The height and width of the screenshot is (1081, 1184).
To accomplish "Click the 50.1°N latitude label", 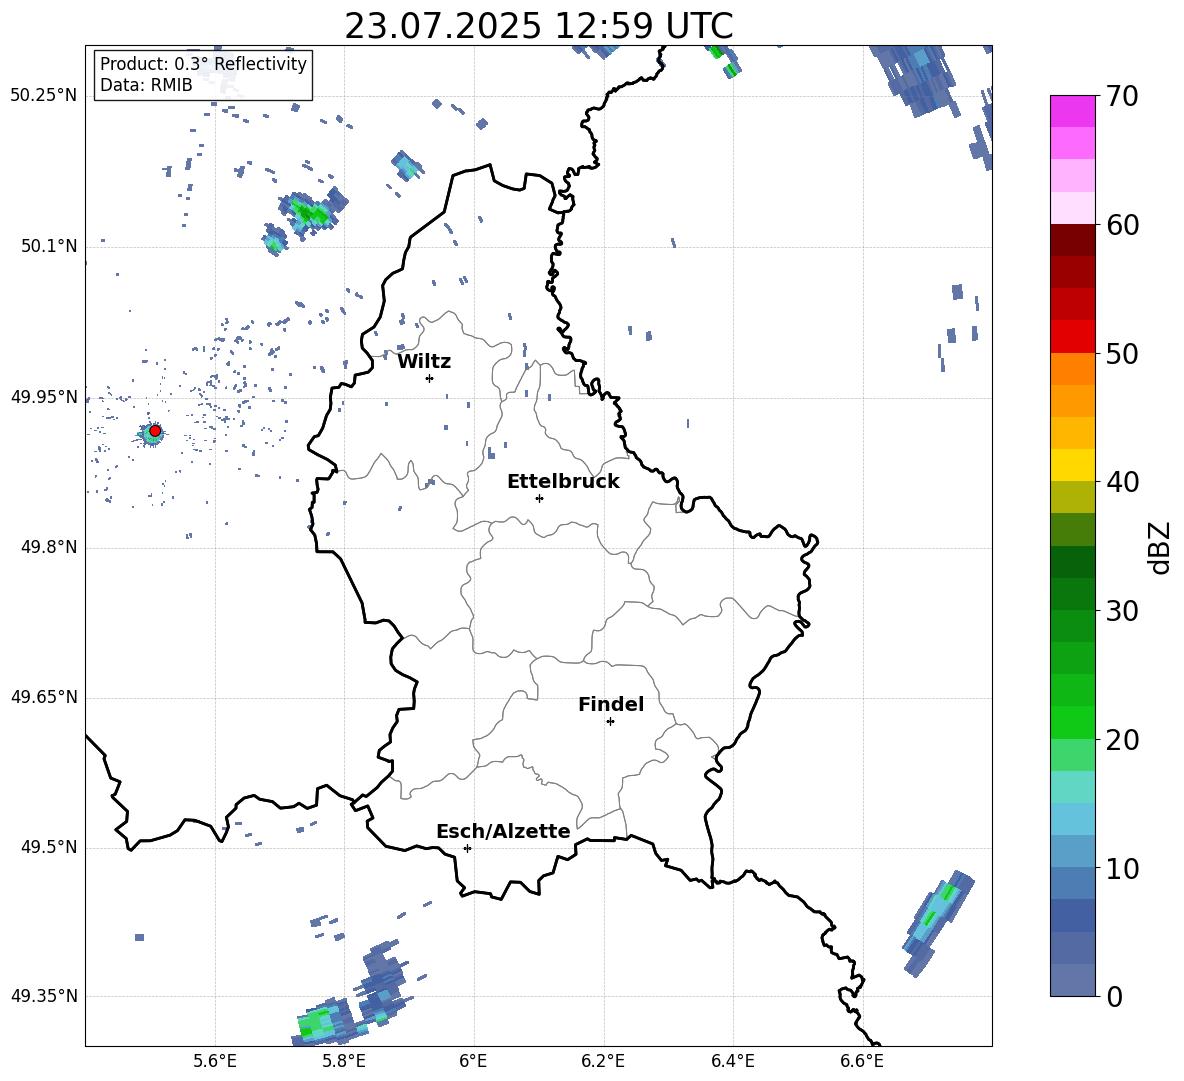I will (x=49, y=247).
